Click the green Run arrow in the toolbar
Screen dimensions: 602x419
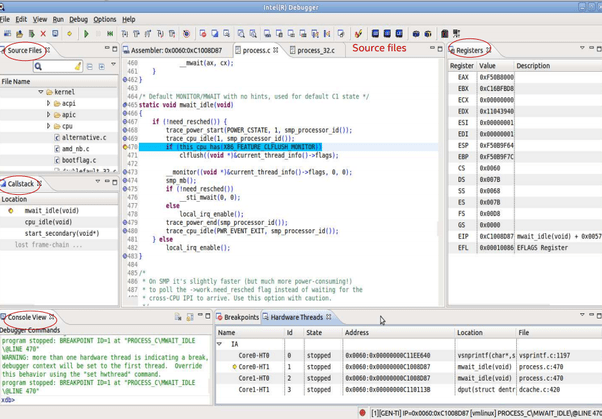[86, 34]
